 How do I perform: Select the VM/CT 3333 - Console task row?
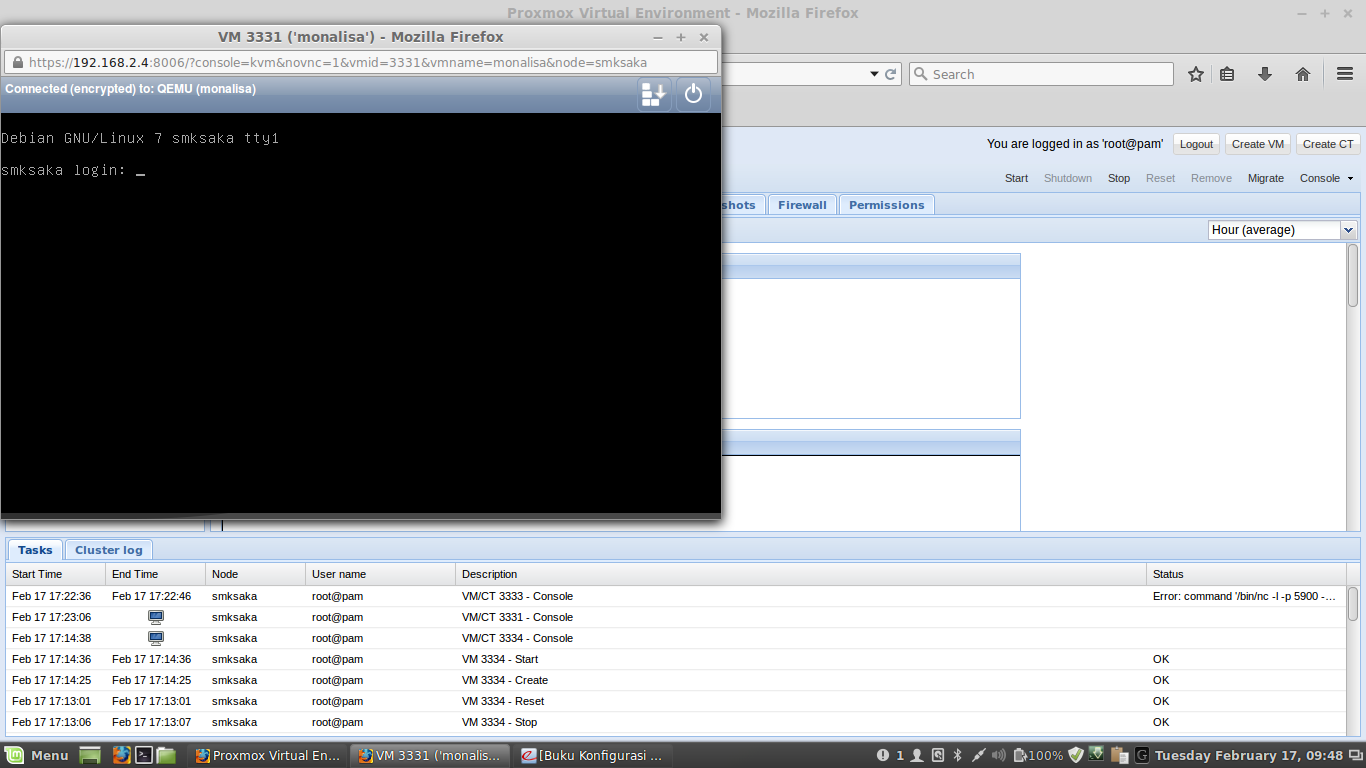pos(676,596)
